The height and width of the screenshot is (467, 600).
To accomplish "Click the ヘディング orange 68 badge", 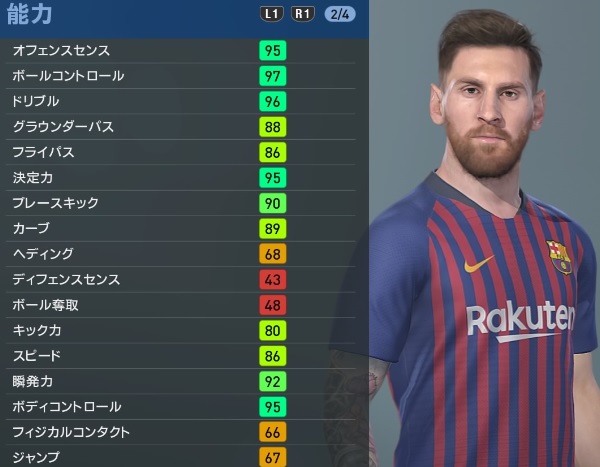I will tap(272, 254).
